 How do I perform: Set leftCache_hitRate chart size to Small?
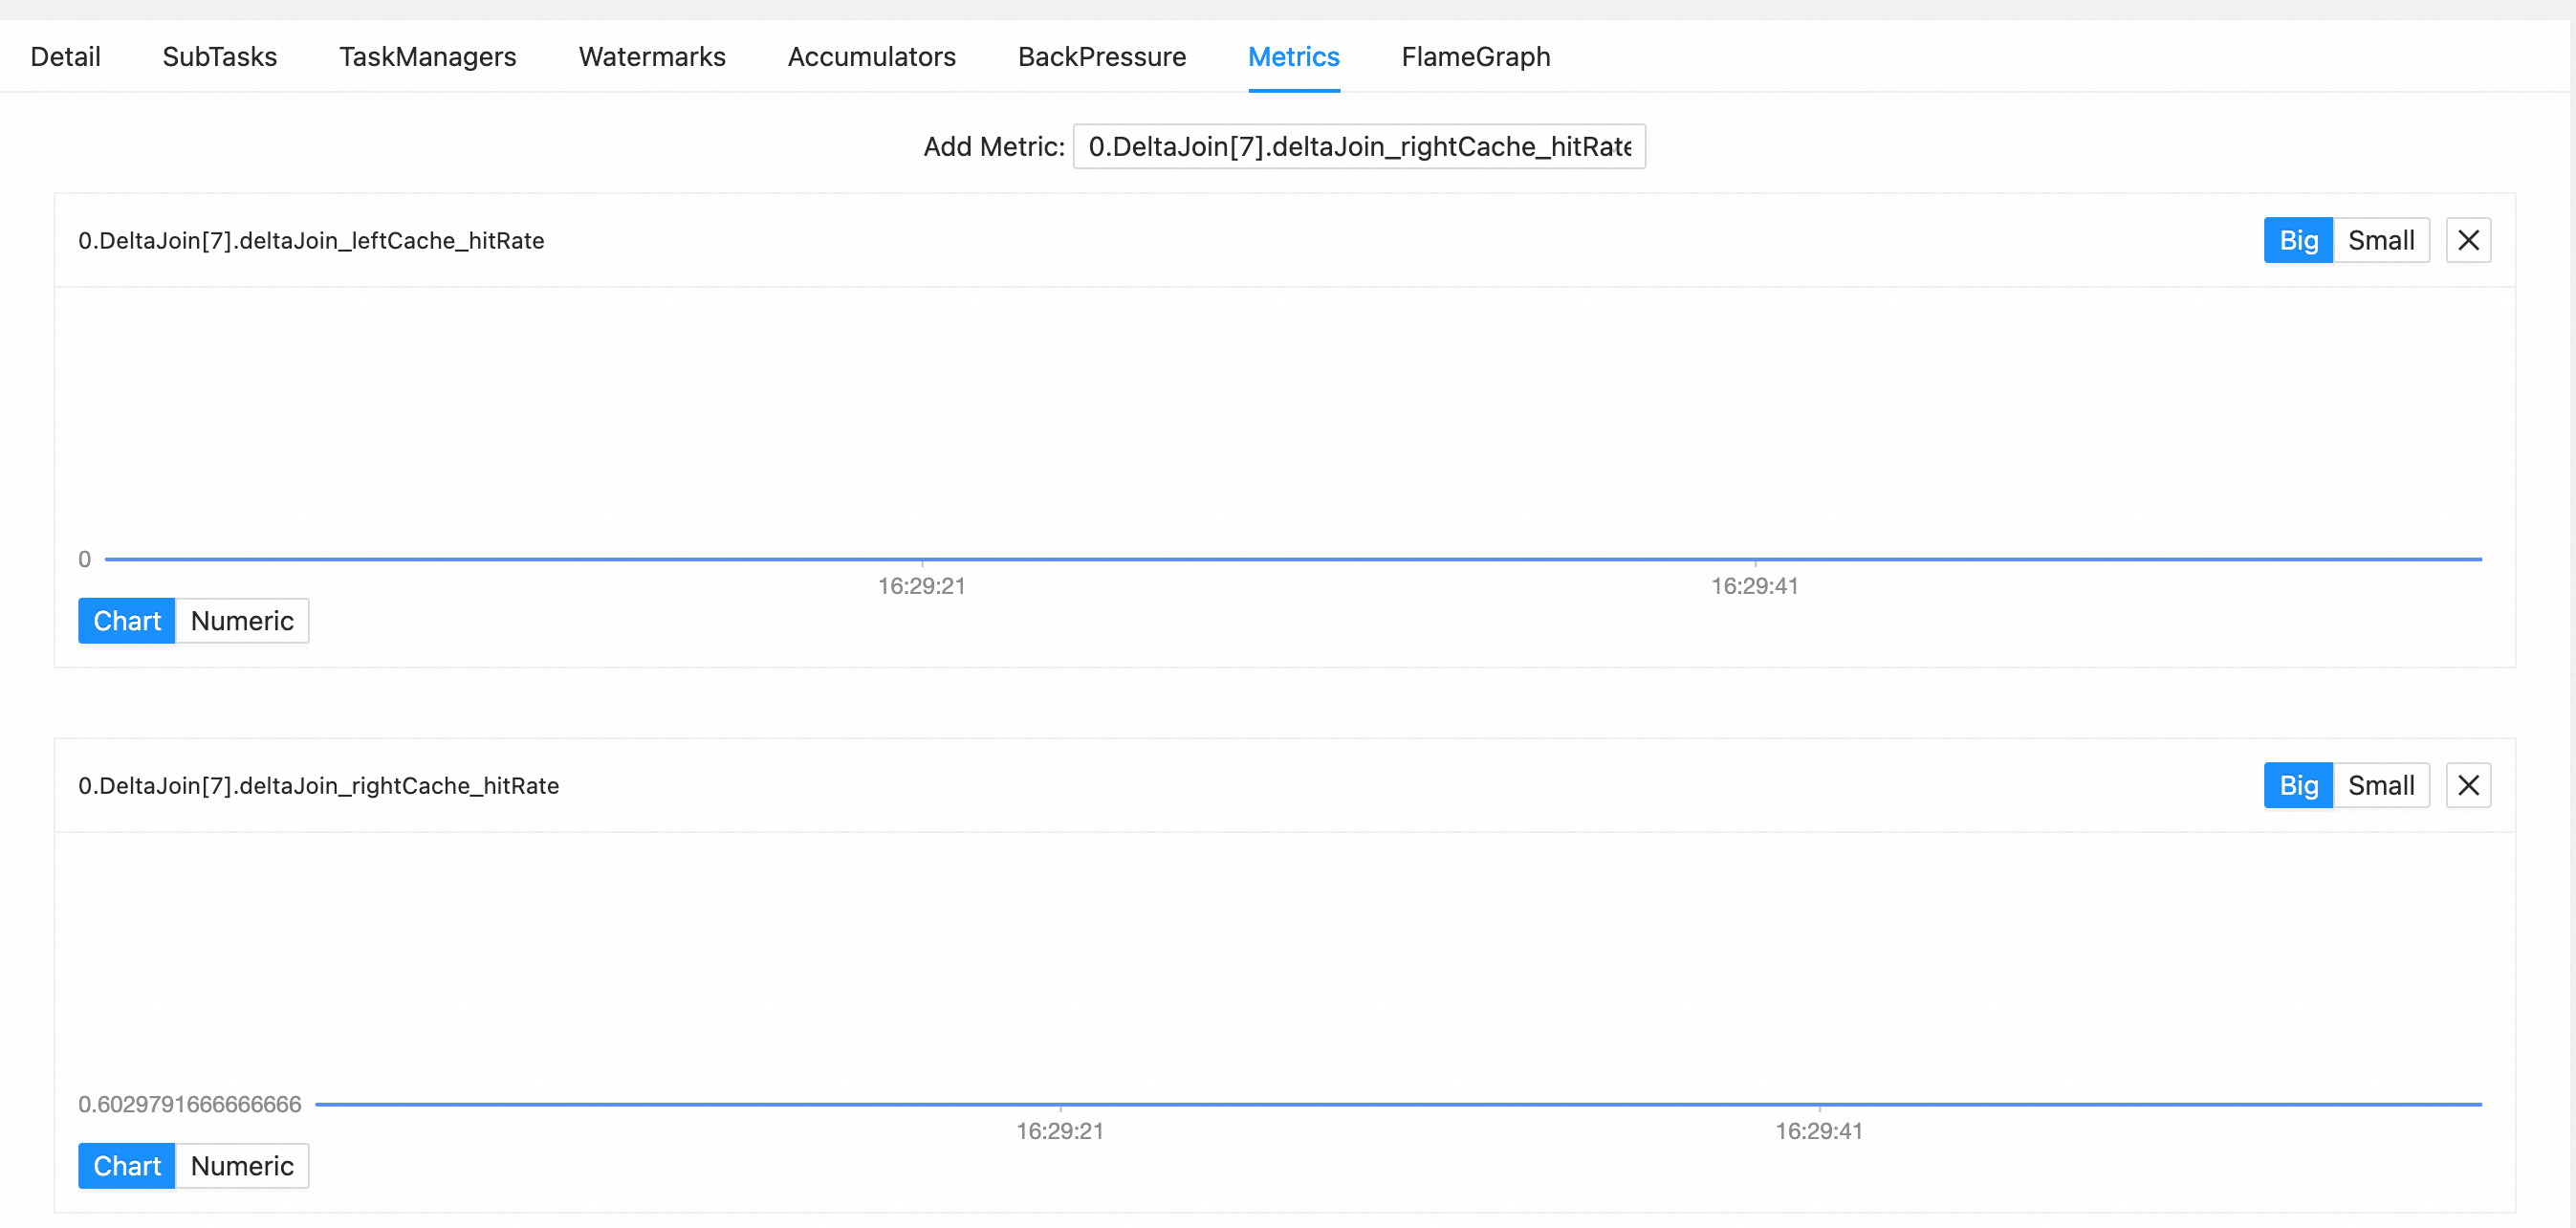pyautogui.click(x=2380, y=240)
